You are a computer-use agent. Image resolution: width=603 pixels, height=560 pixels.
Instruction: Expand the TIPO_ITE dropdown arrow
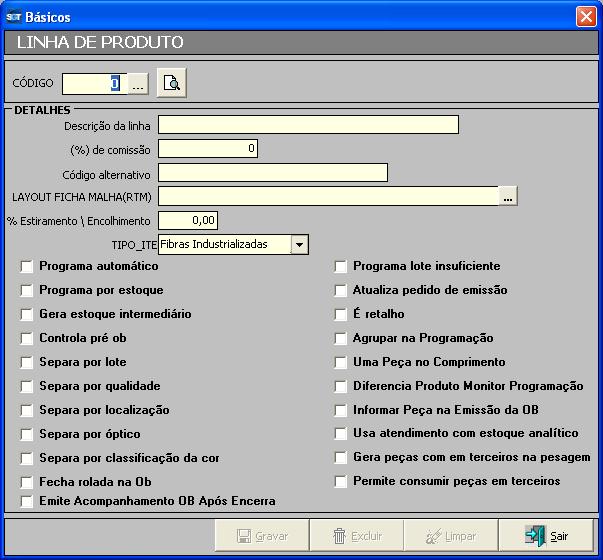tap(299, 244)
